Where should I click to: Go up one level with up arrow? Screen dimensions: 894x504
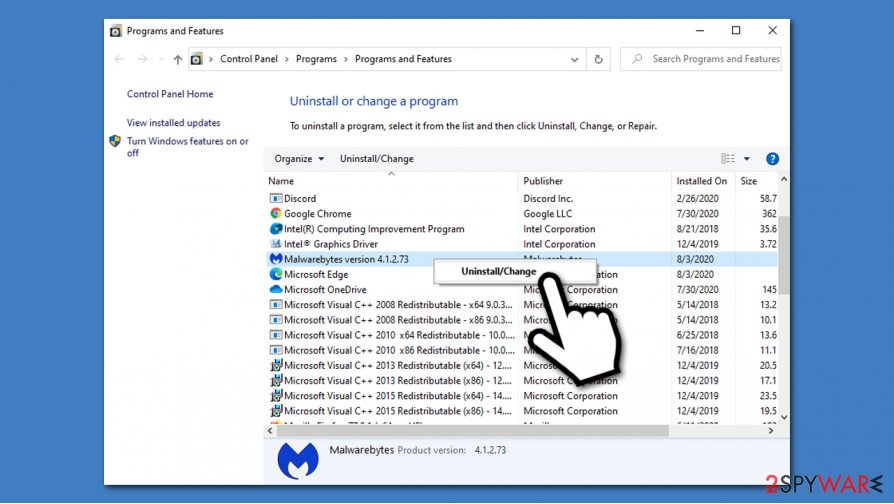177,59
